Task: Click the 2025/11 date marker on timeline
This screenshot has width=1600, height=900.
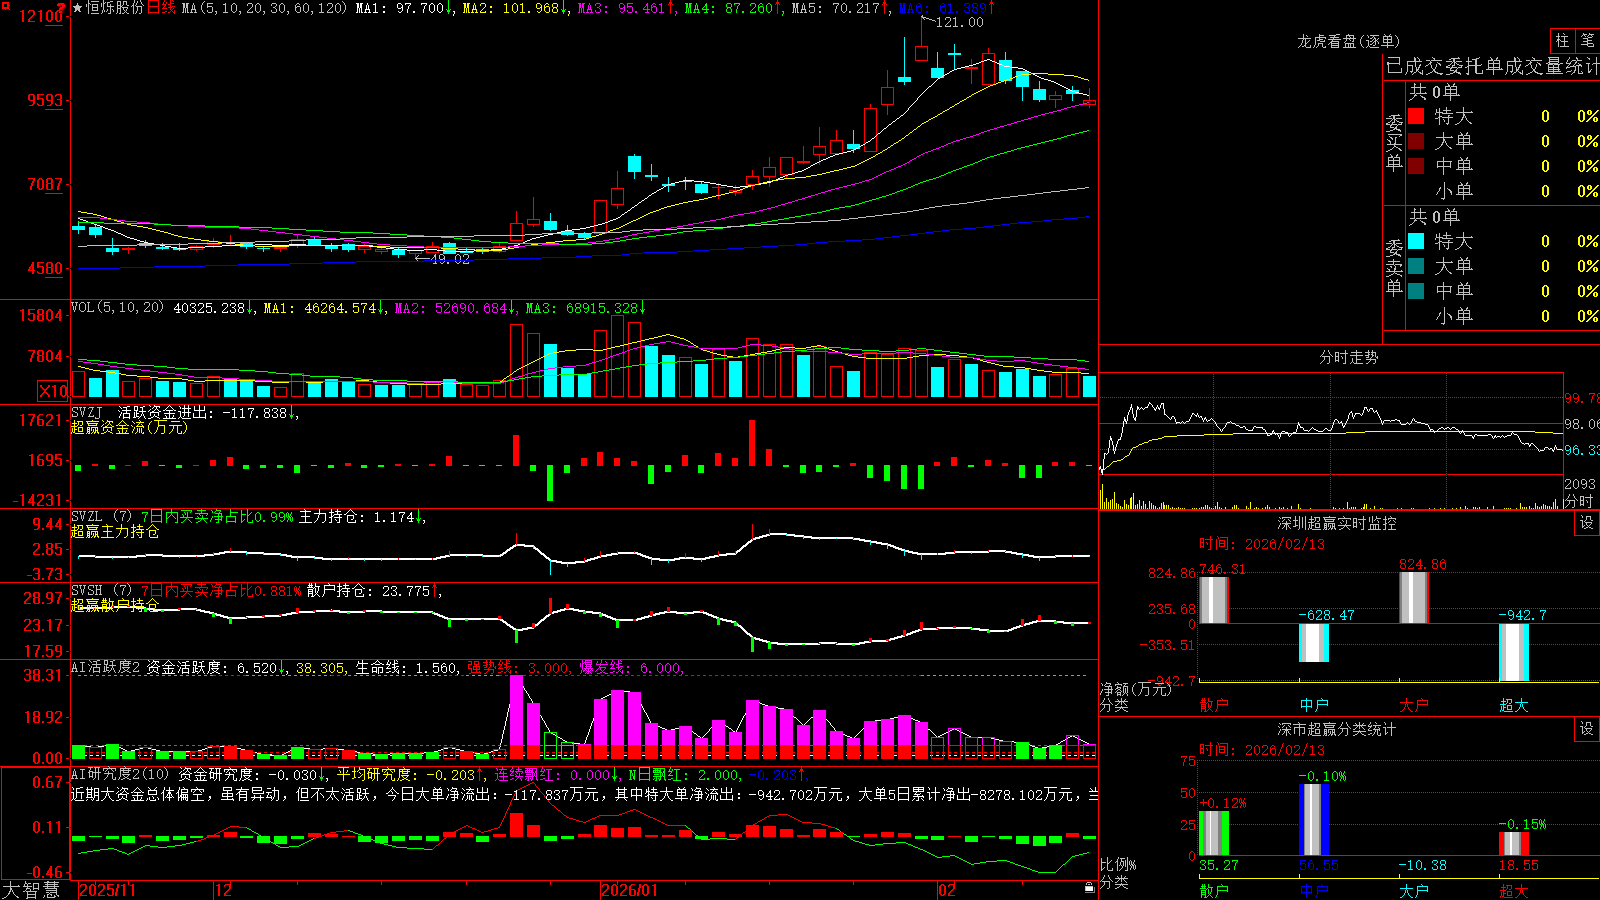Action: pyautogui.click(x=107, y=890)
